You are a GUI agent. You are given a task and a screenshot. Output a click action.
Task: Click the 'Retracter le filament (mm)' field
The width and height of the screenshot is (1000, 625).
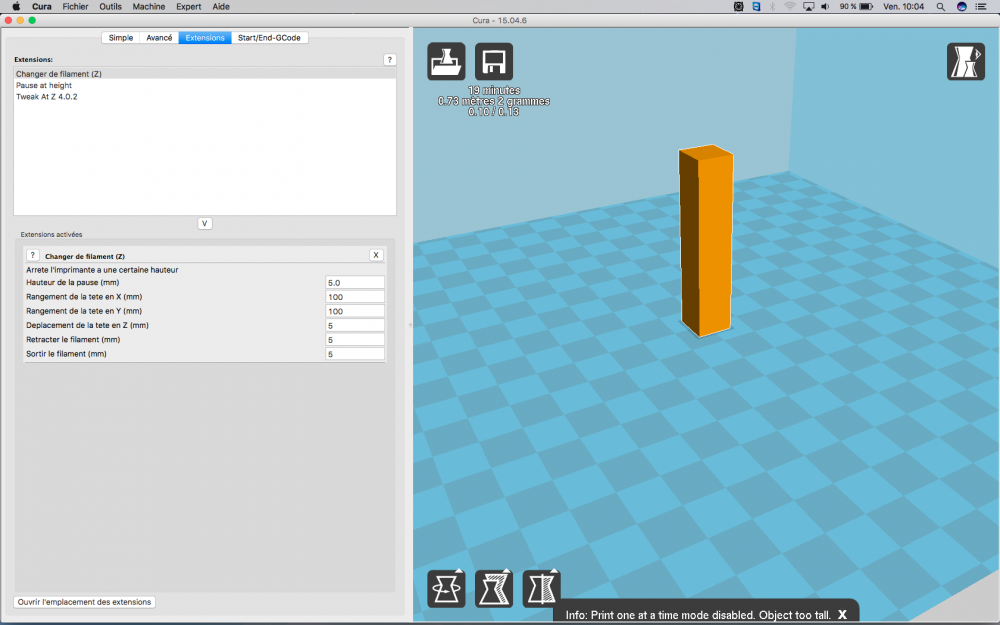pos(355,340)
